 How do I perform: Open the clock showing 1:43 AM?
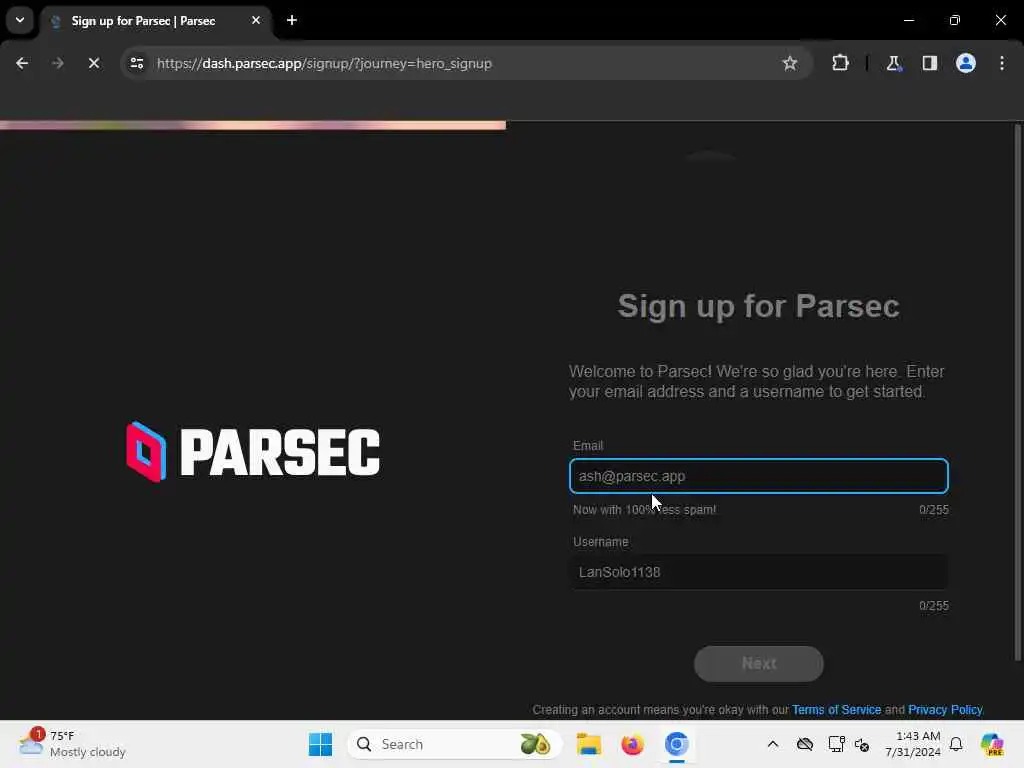(x=912, y=744)
